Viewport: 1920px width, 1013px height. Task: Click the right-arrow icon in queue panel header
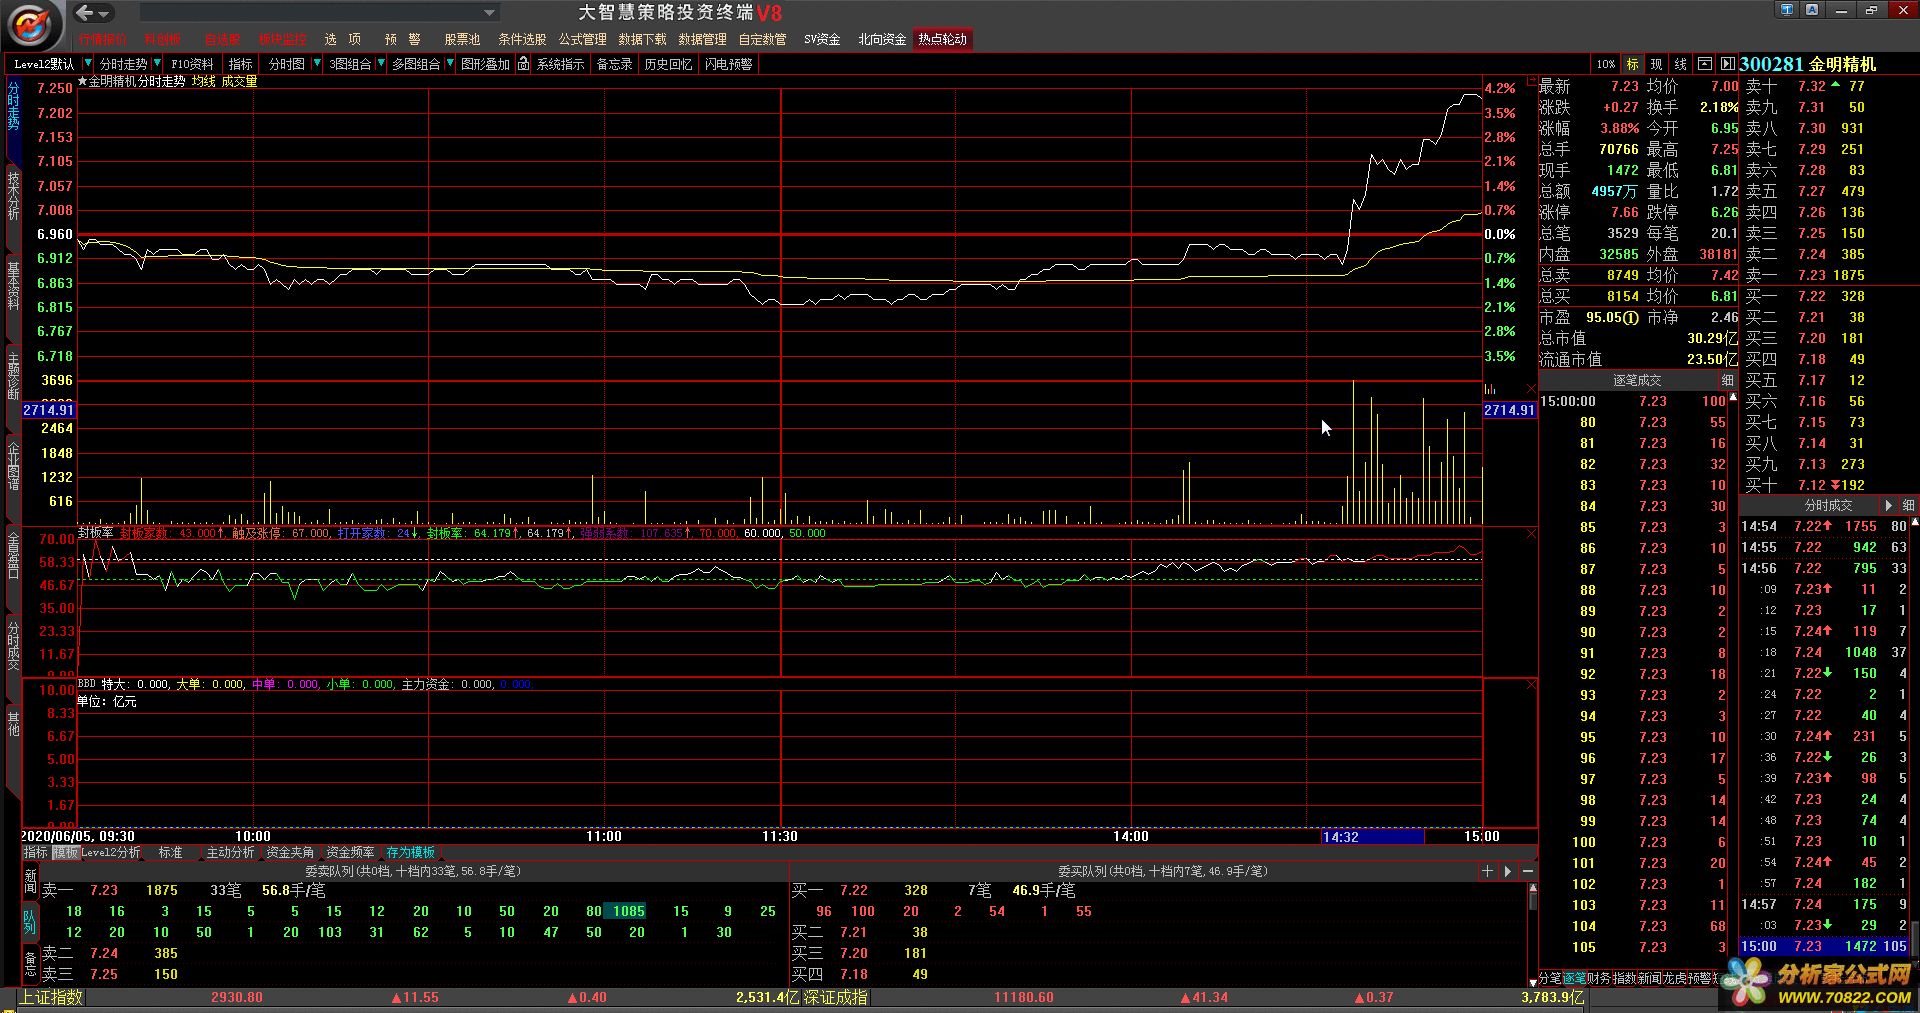[x=1507, y=871]
